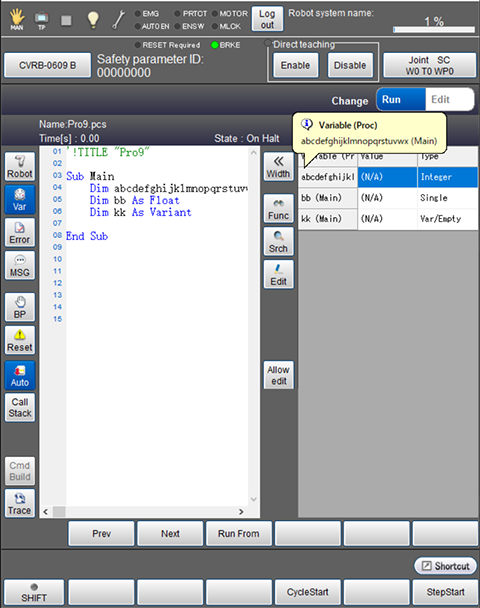Image resolution: width=480 pixels, height=608 pixels.
Task: Click the Reset warning icon
Action: click(x=20, y=340)
